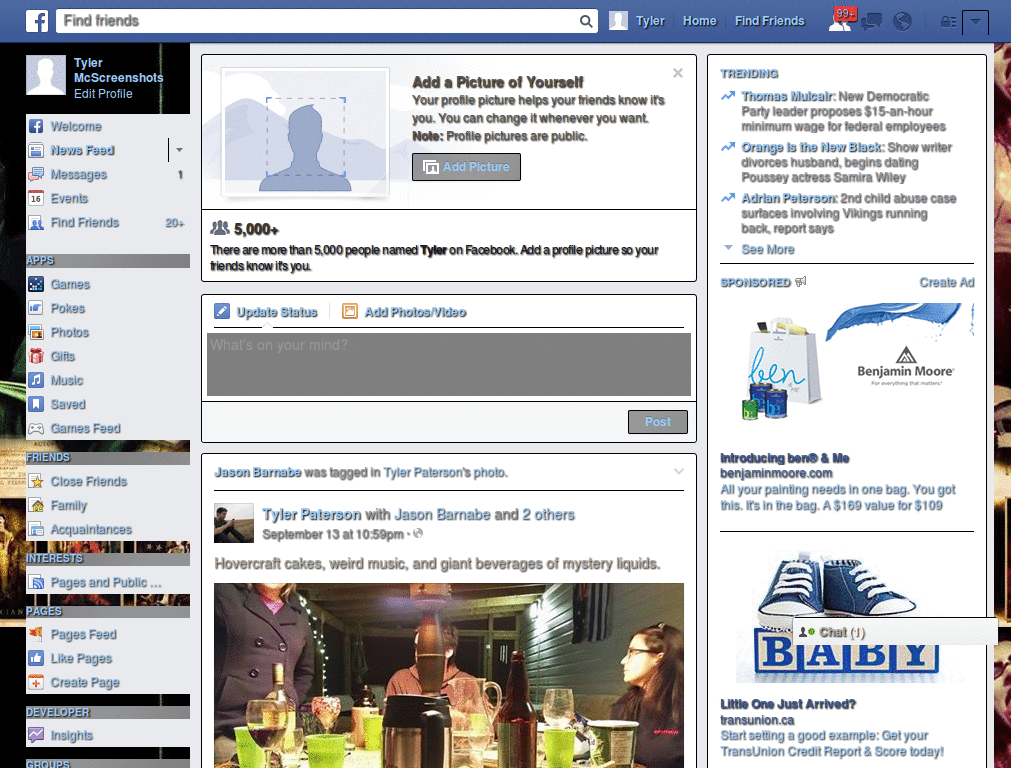Click Tyler Paterson's photo link in story header
The height and width of the screenshot is (768, 1024).
pos(445,472)
